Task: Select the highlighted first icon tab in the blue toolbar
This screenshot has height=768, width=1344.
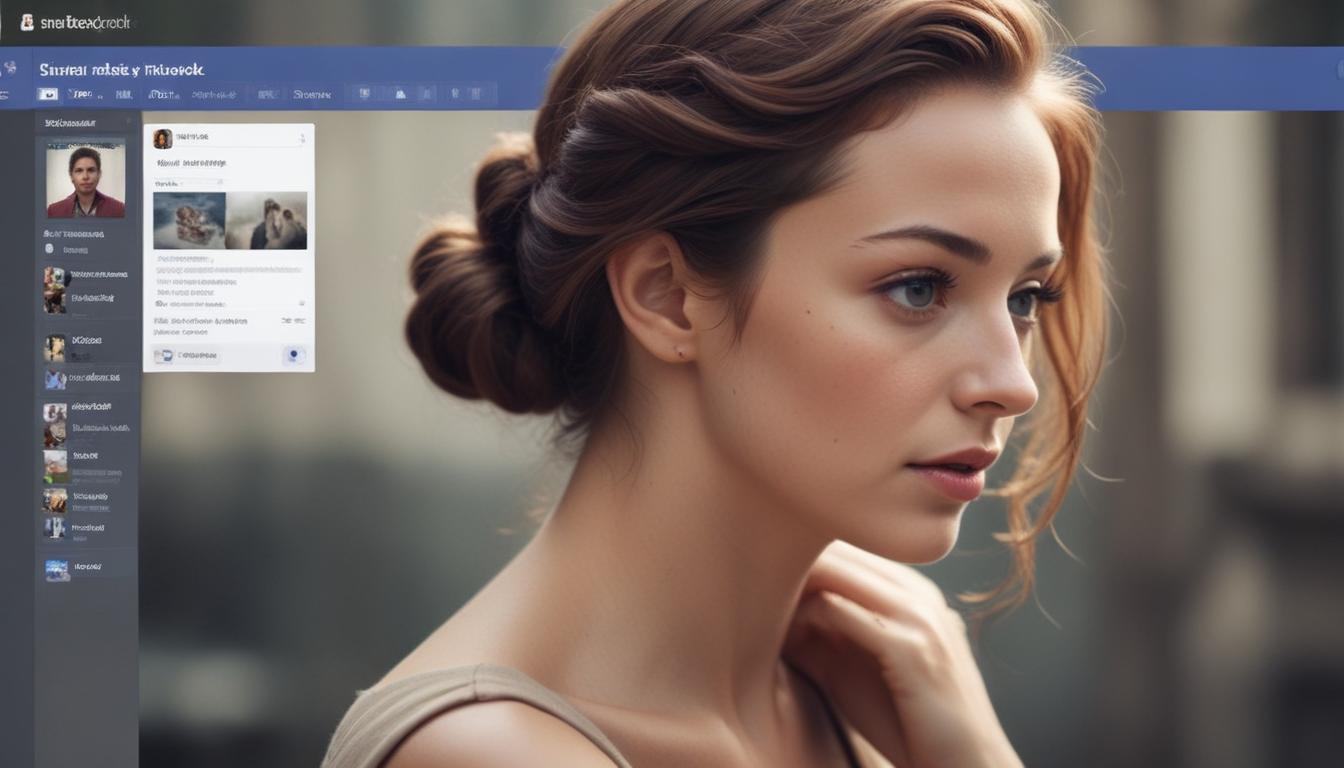Action: [47, 94]
